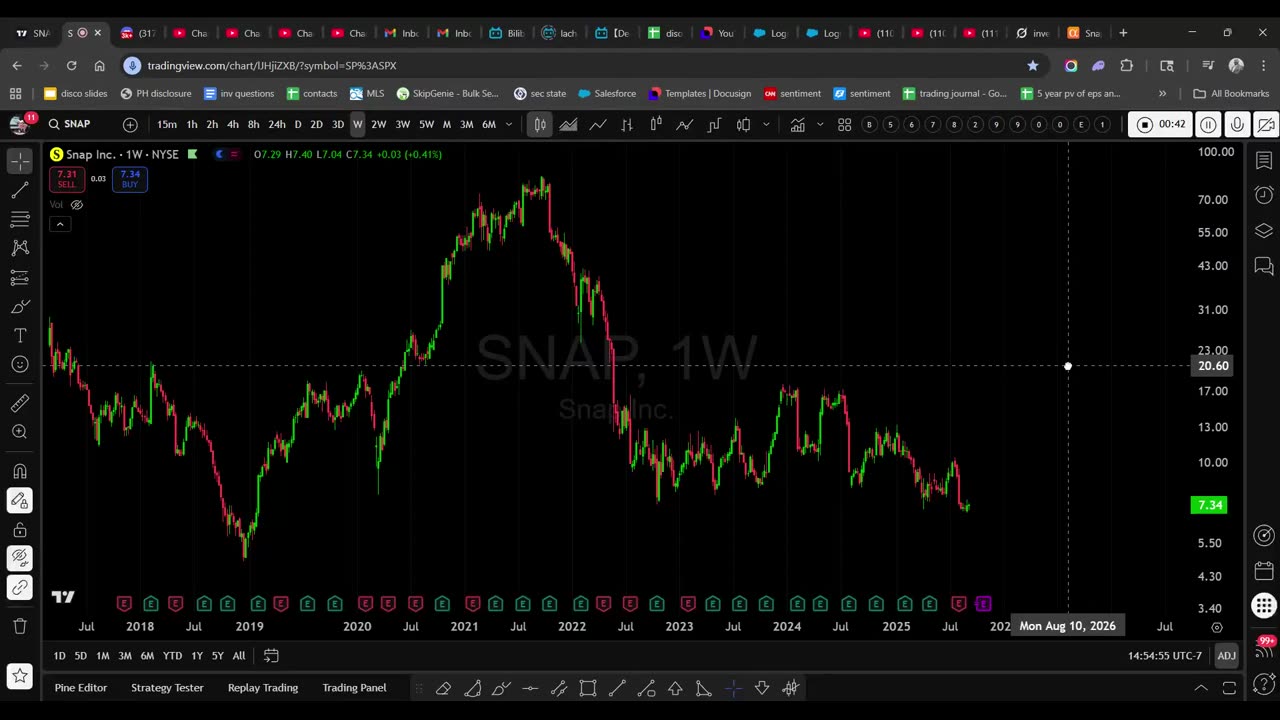Image resolution: width=1280 pixels, height=720 pixels.
Task: Open the SNAP symbol search box
Action: (x=68, y=124)
